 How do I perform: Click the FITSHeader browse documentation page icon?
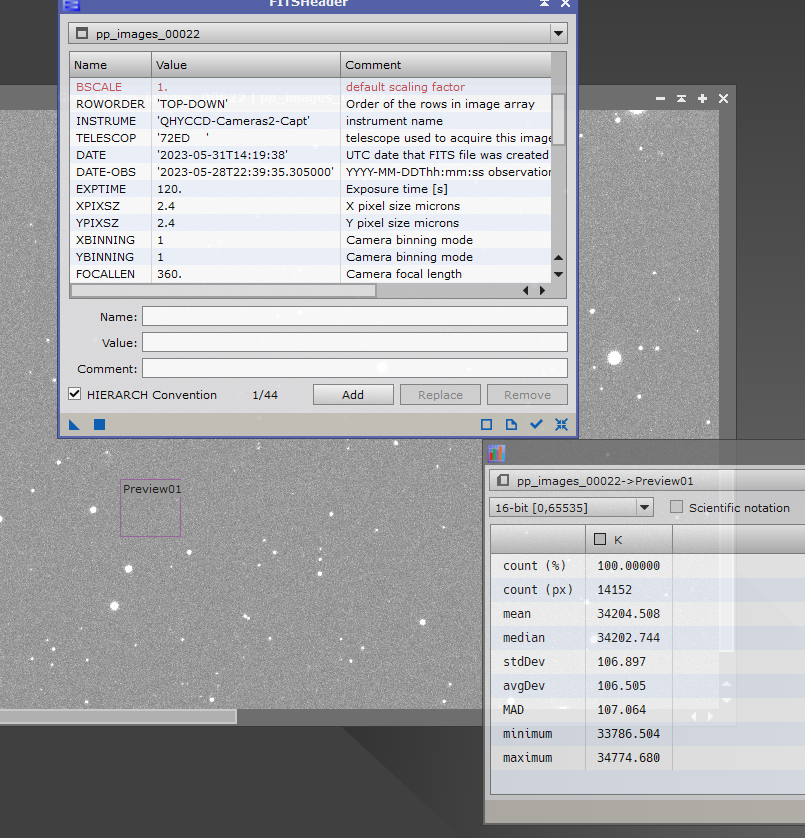coord(512,424)
